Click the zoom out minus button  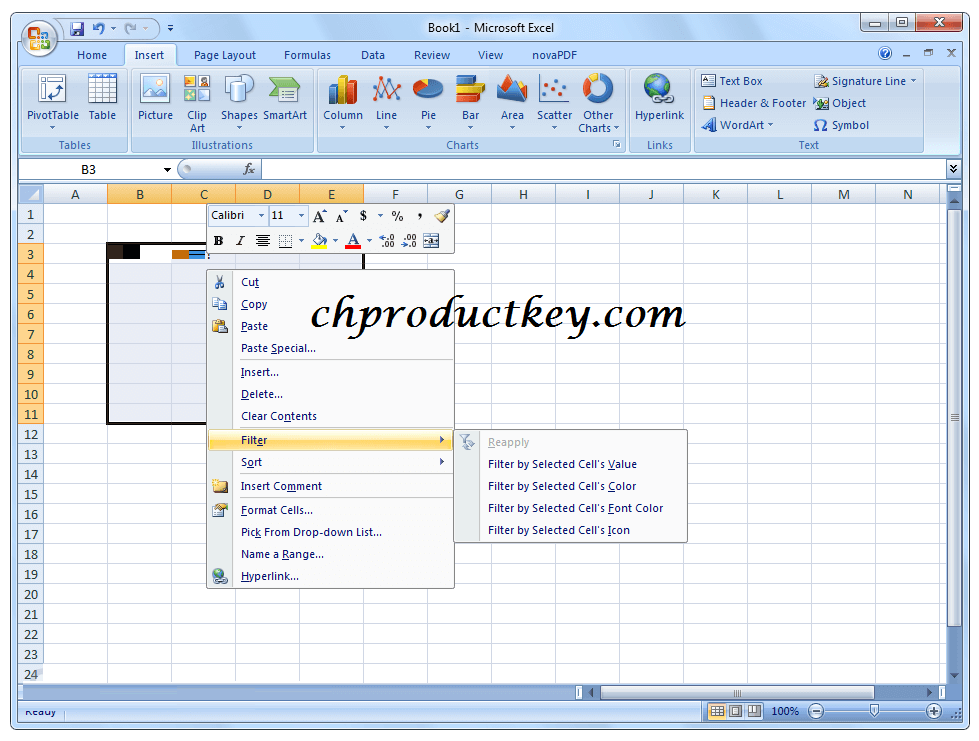point(815,711)
